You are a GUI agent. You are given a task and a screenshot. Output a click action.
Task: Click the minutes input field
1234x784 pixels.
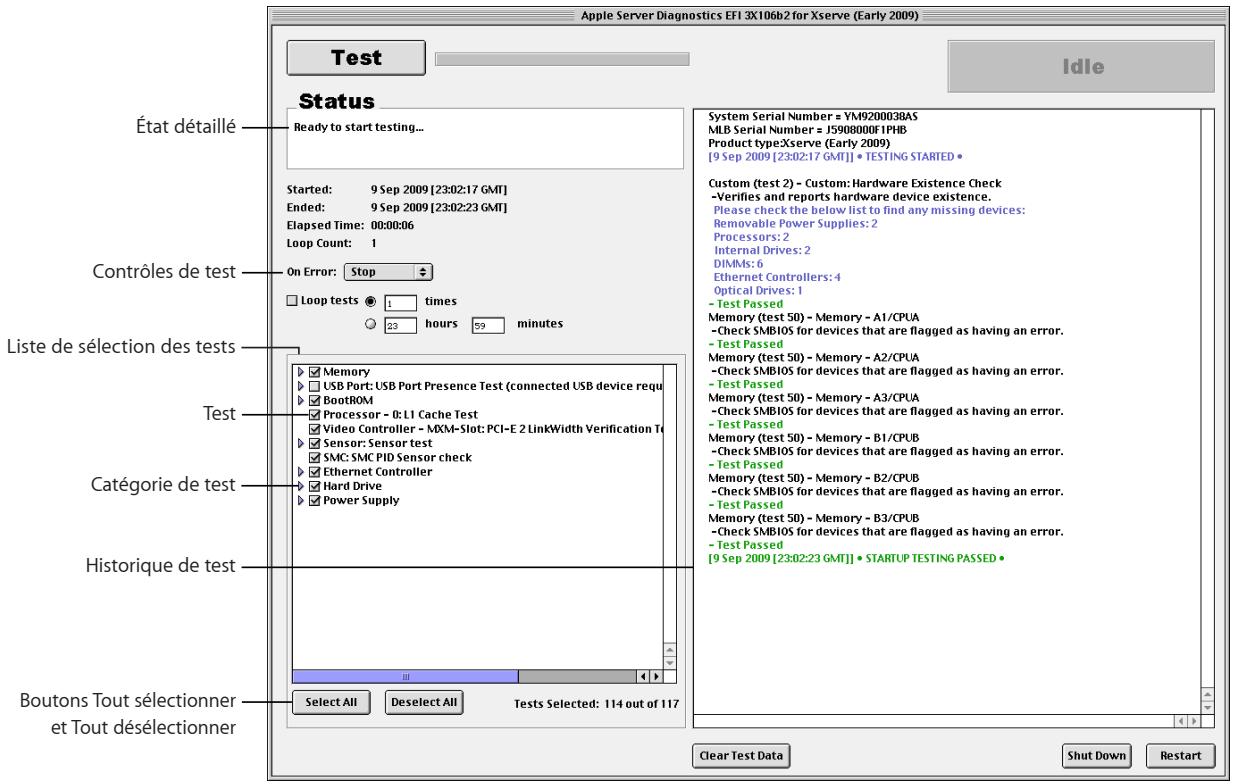pyautogui.click(x=487, y=324)
